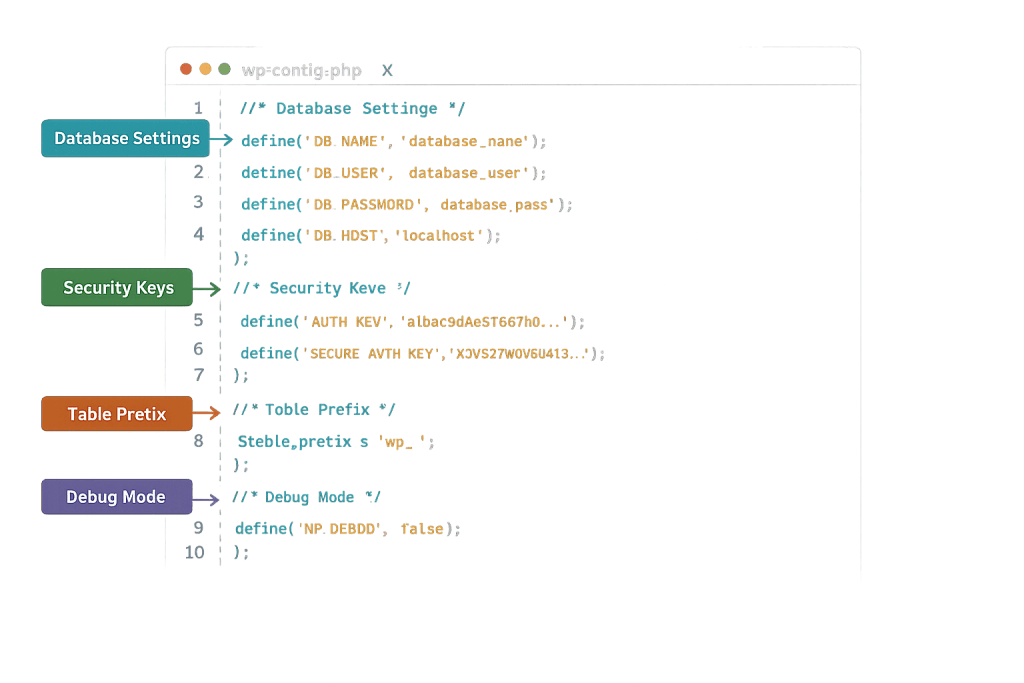Click the 'XJVS27W0V6U413...' key string
The image size is (1024, 683).
click(x=519, y=354)
